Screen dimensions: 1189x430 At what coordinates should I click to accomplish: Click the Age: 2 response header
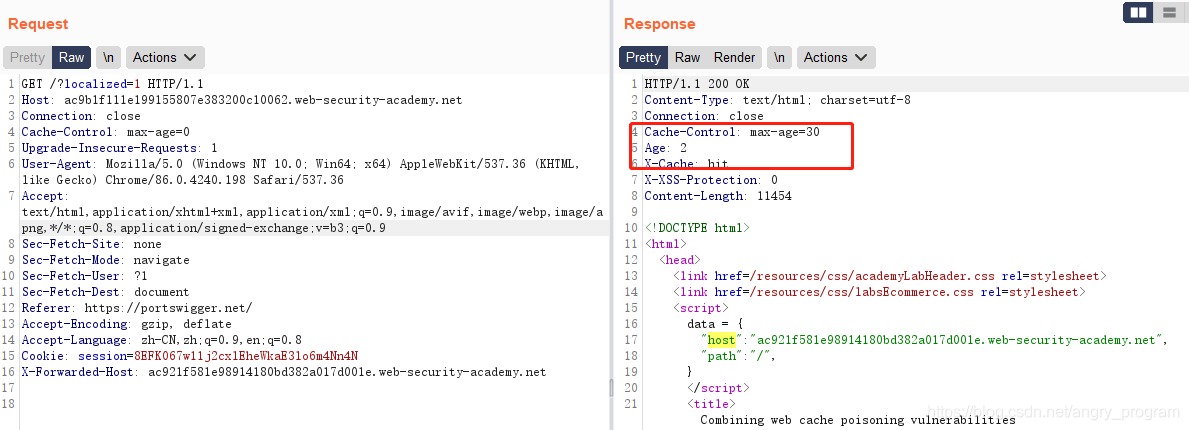pyautogui.click(x=665, y=148)
